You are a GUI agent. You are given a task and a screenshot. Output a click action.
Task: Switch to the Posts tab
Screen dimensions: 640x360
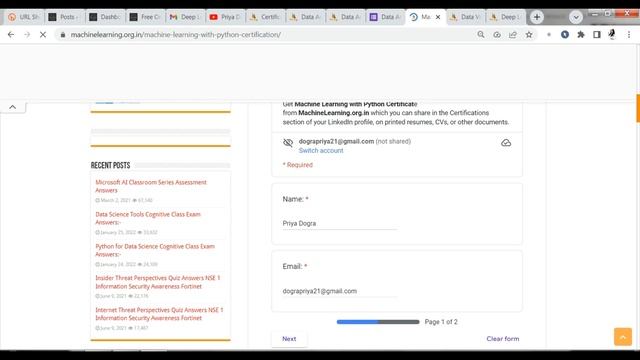[x=64, y=17]
